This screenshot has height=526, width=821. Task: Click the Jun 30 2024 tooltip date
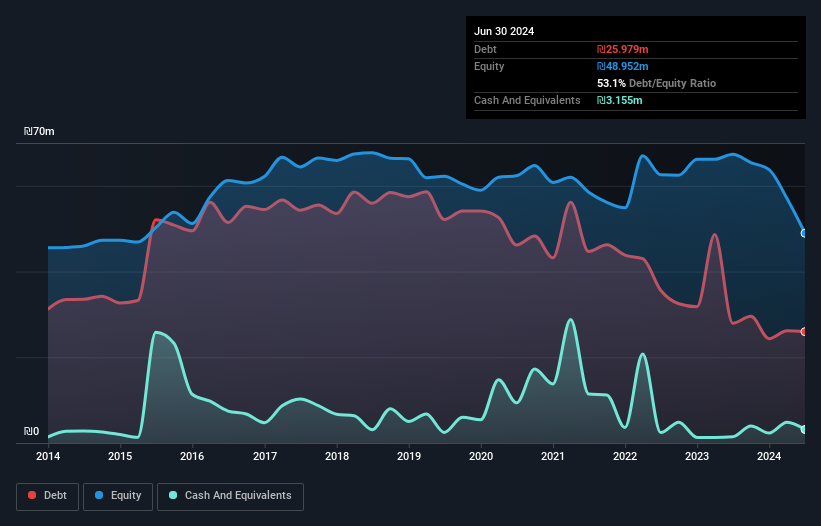[504, 31]
